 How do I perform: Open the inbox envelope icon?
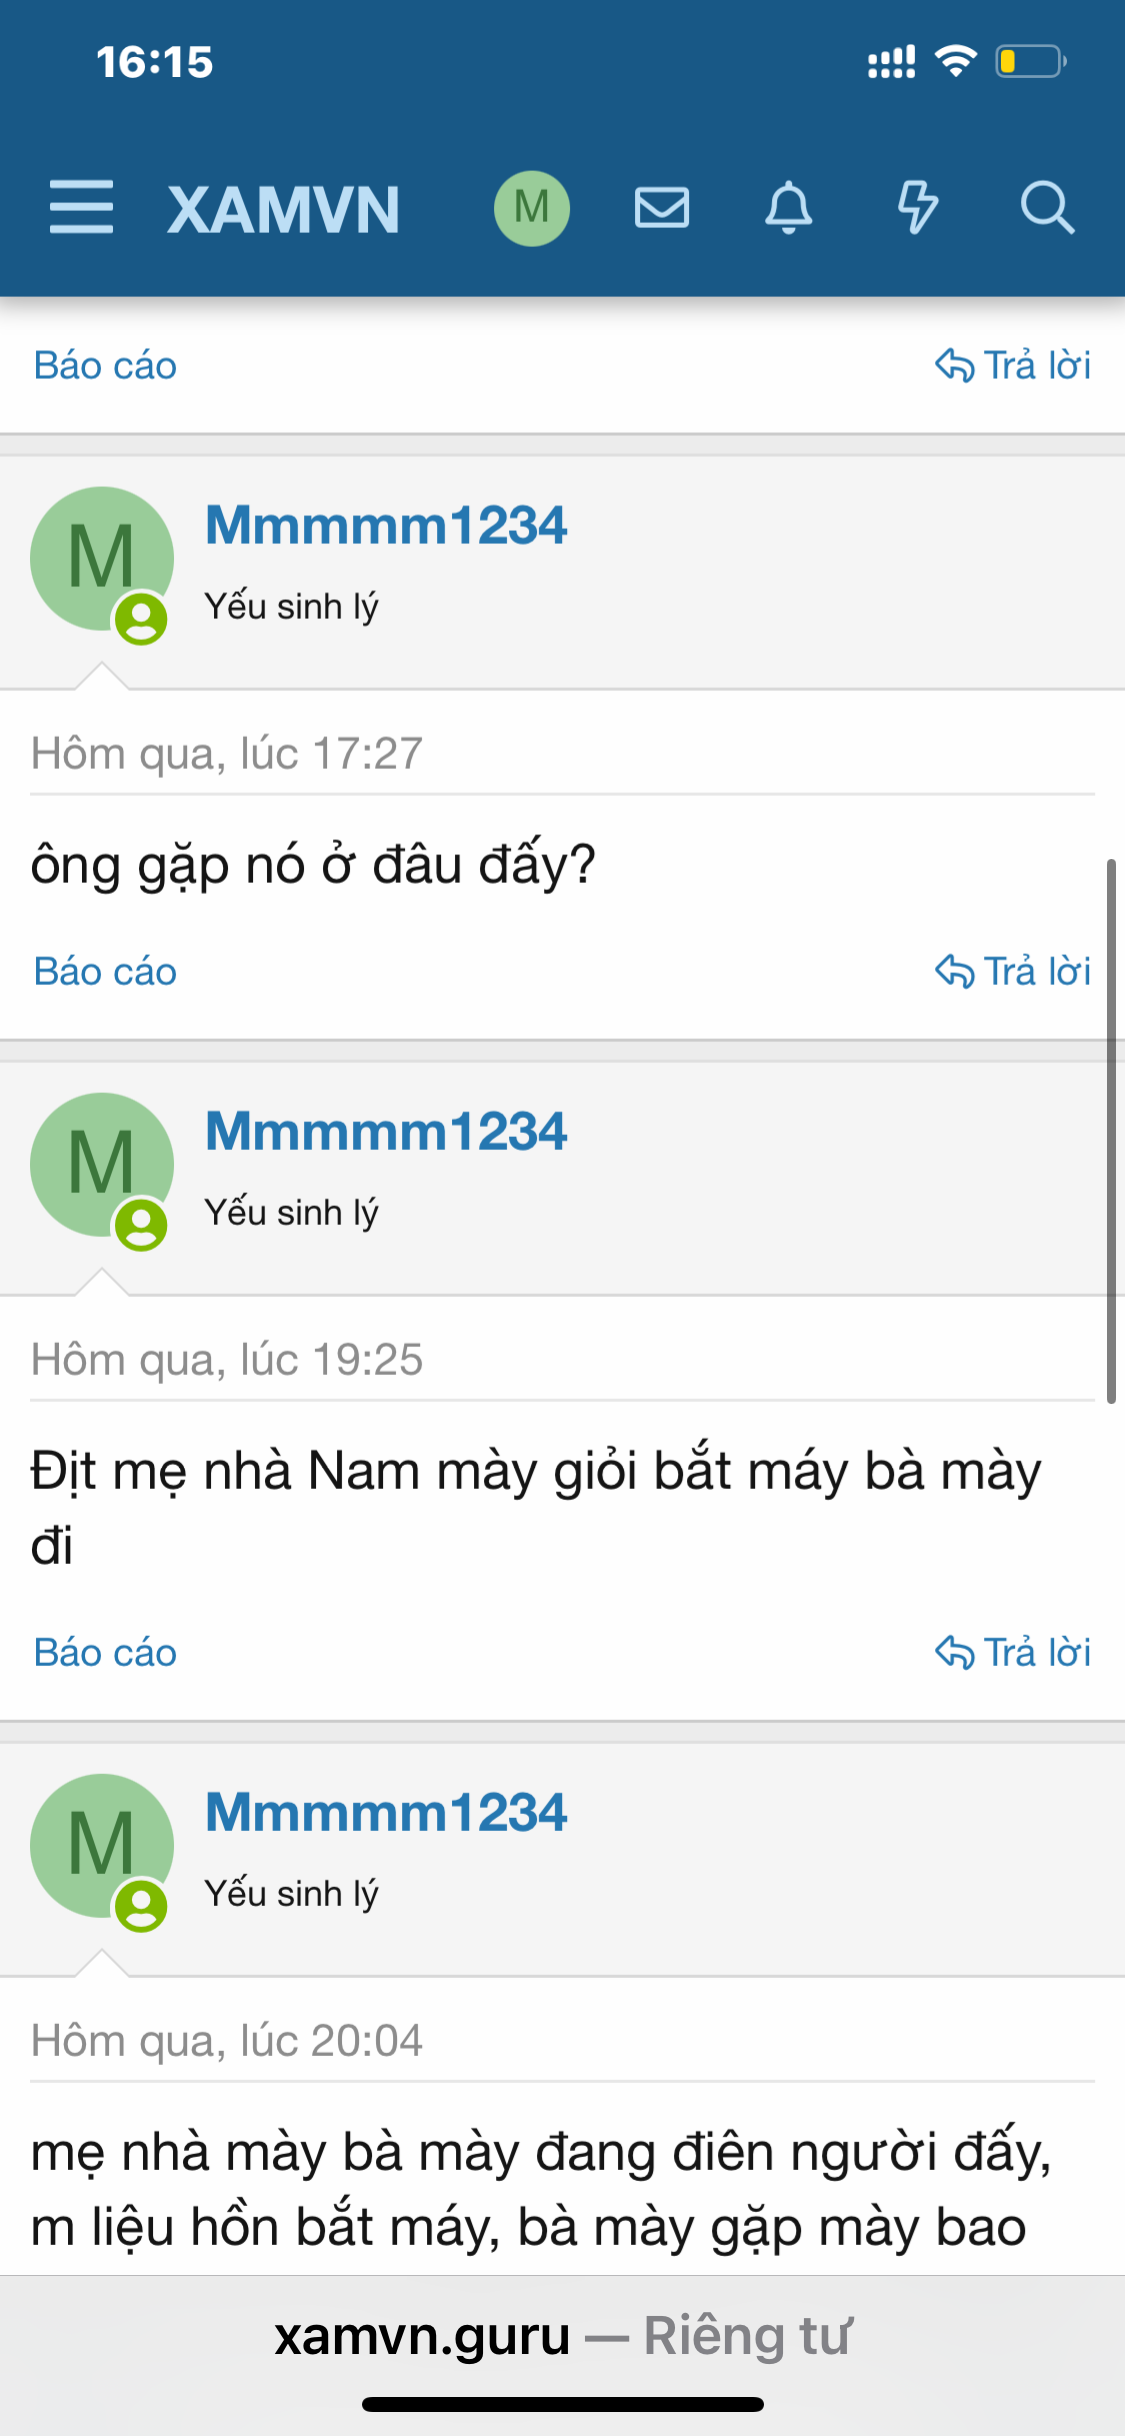(x=662, y=208)
